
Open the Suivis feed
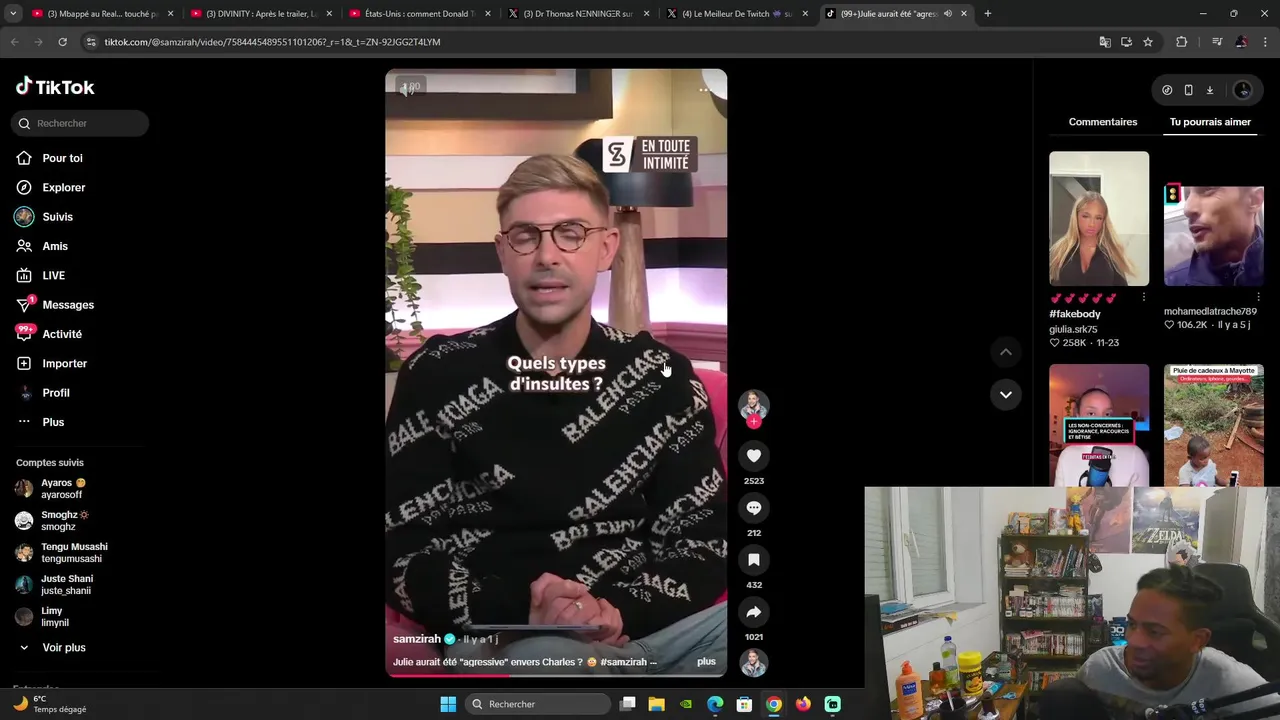click(x=57, y=217)
